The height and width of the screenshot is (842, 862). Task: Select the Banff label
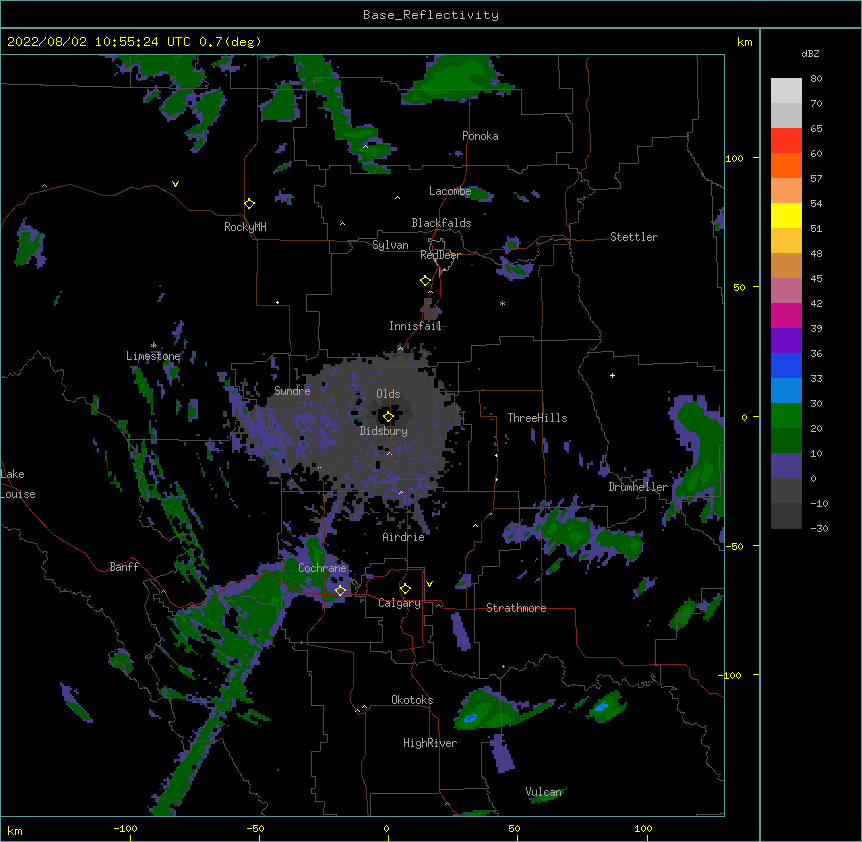coord(124,567)
